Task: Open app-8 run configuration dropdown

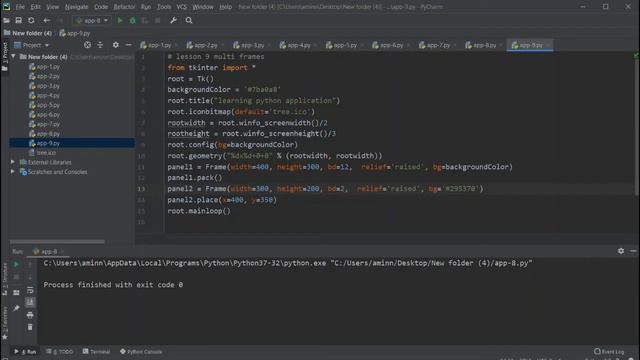Action: coord(92,20)
